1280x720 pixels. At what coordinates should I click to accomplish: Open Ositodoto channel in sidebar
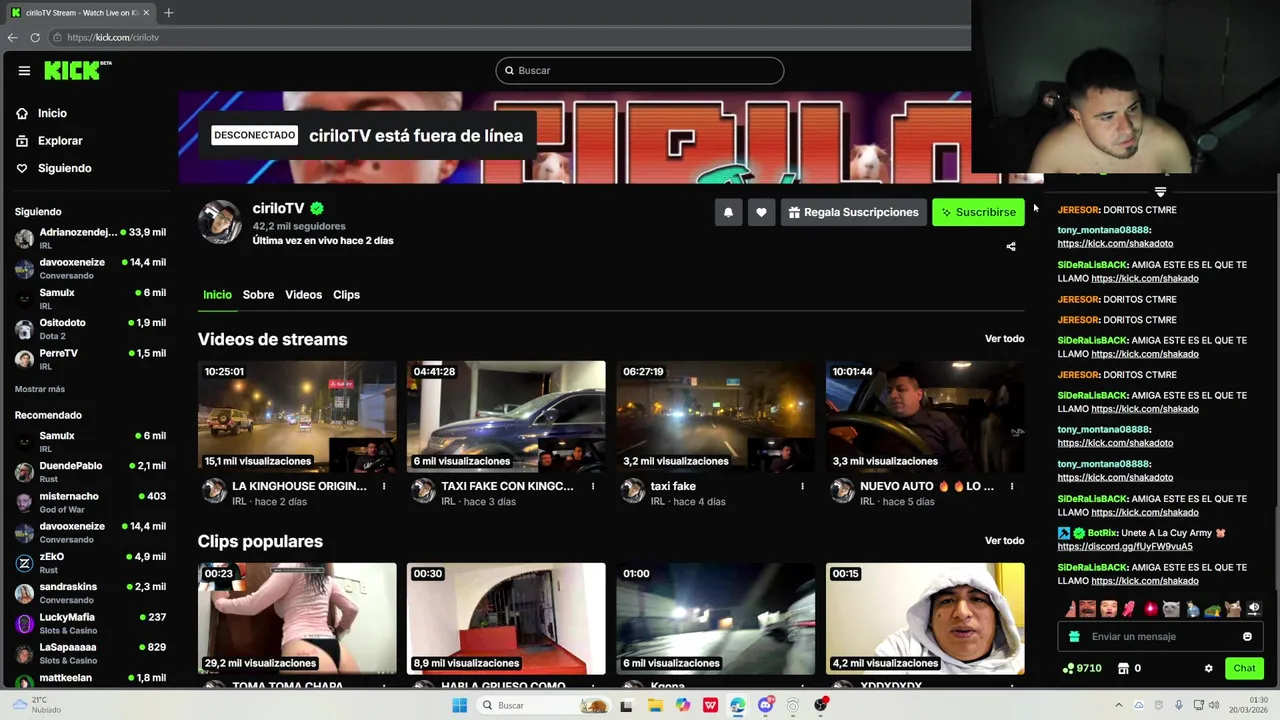click(x=90, y=329)
